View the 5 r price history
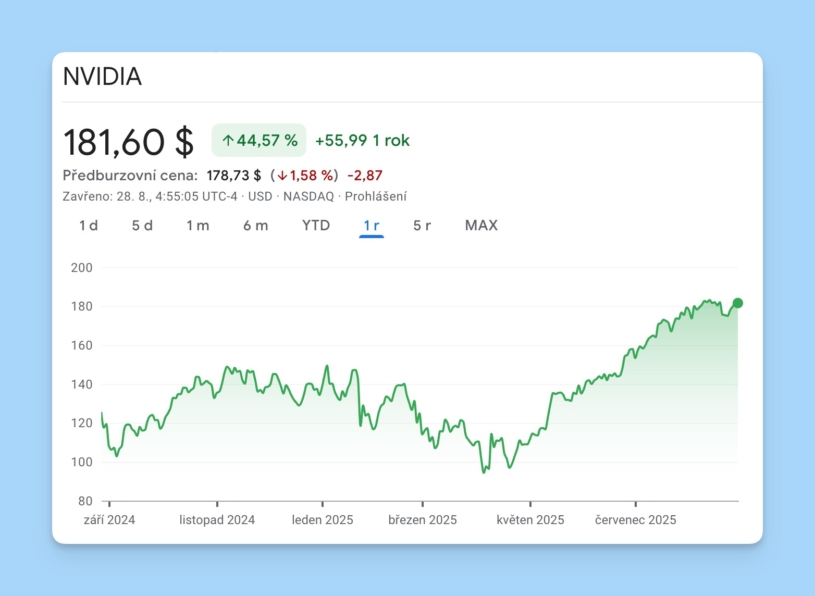Image resolution: width=815 pixels, height=596 pixels. (x=421, y=225)
